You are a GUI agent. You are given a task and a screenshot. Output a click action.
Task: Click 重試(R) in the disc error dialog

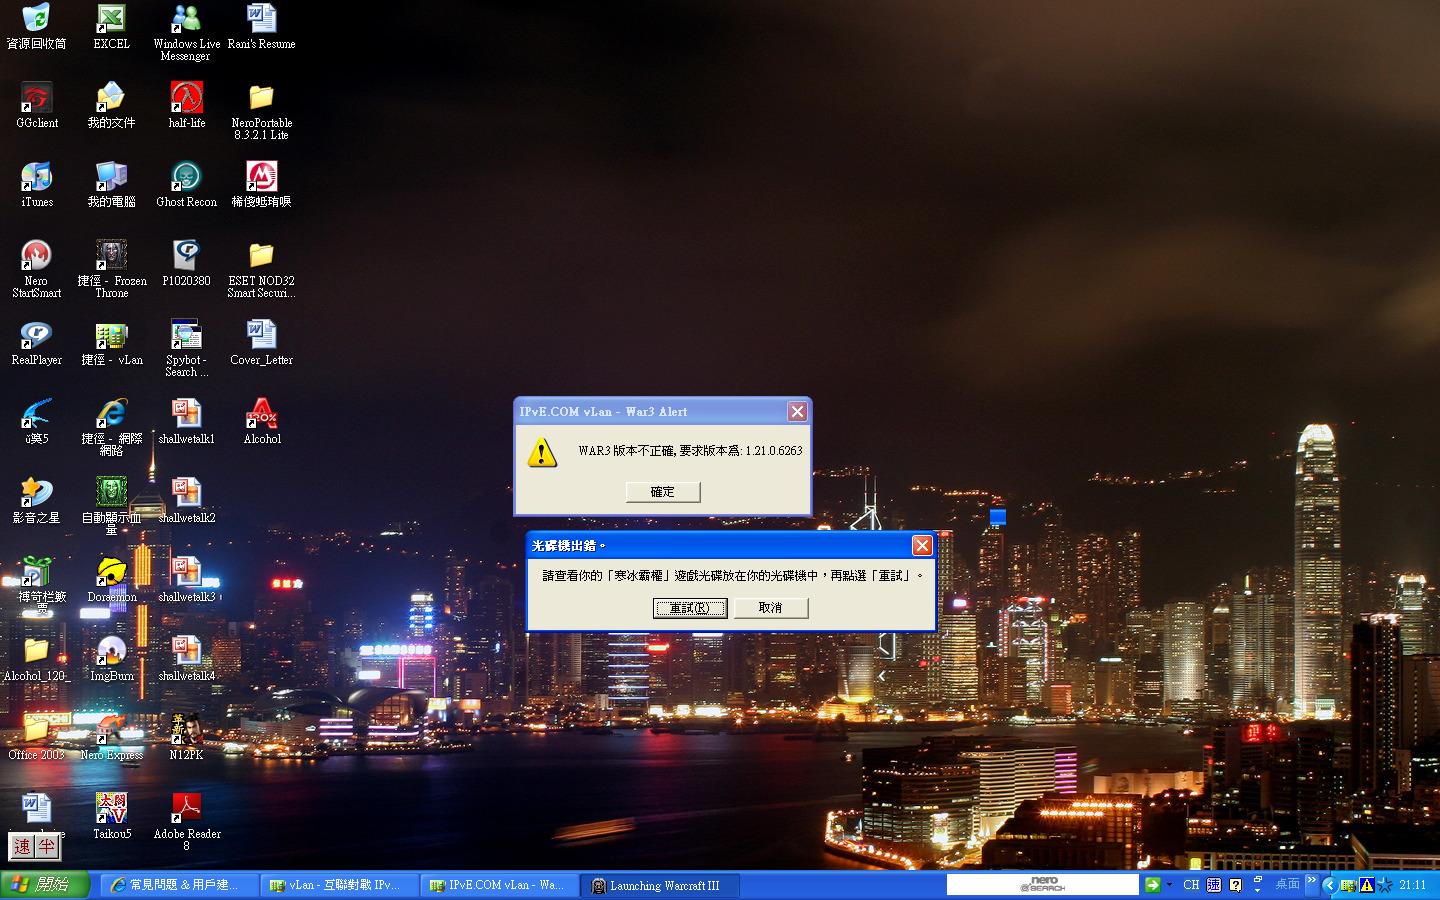pos(690,608)
